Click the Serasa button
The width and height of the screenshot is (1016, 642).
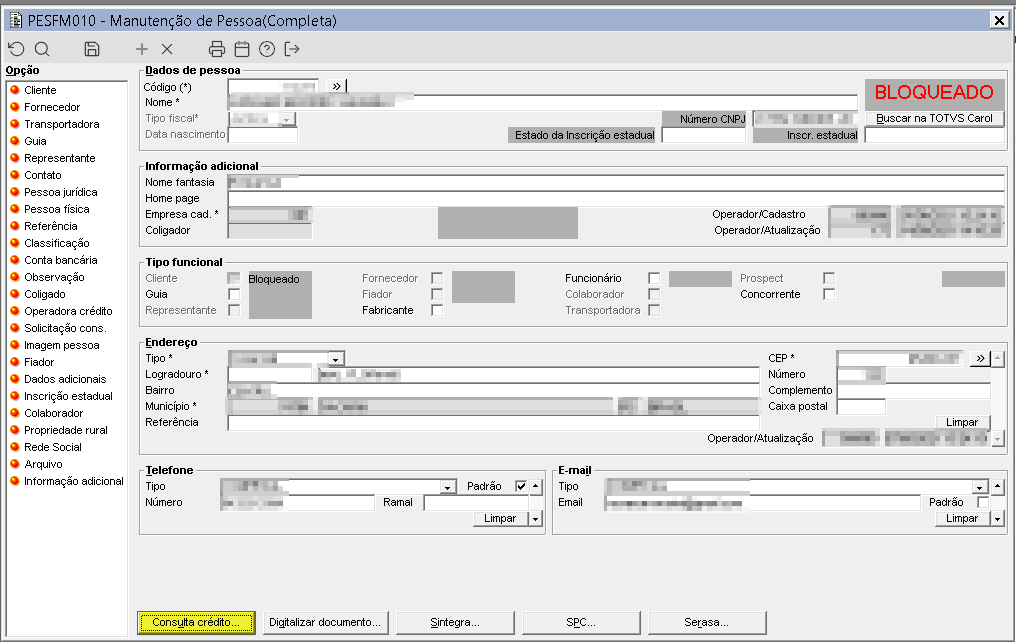707,623
